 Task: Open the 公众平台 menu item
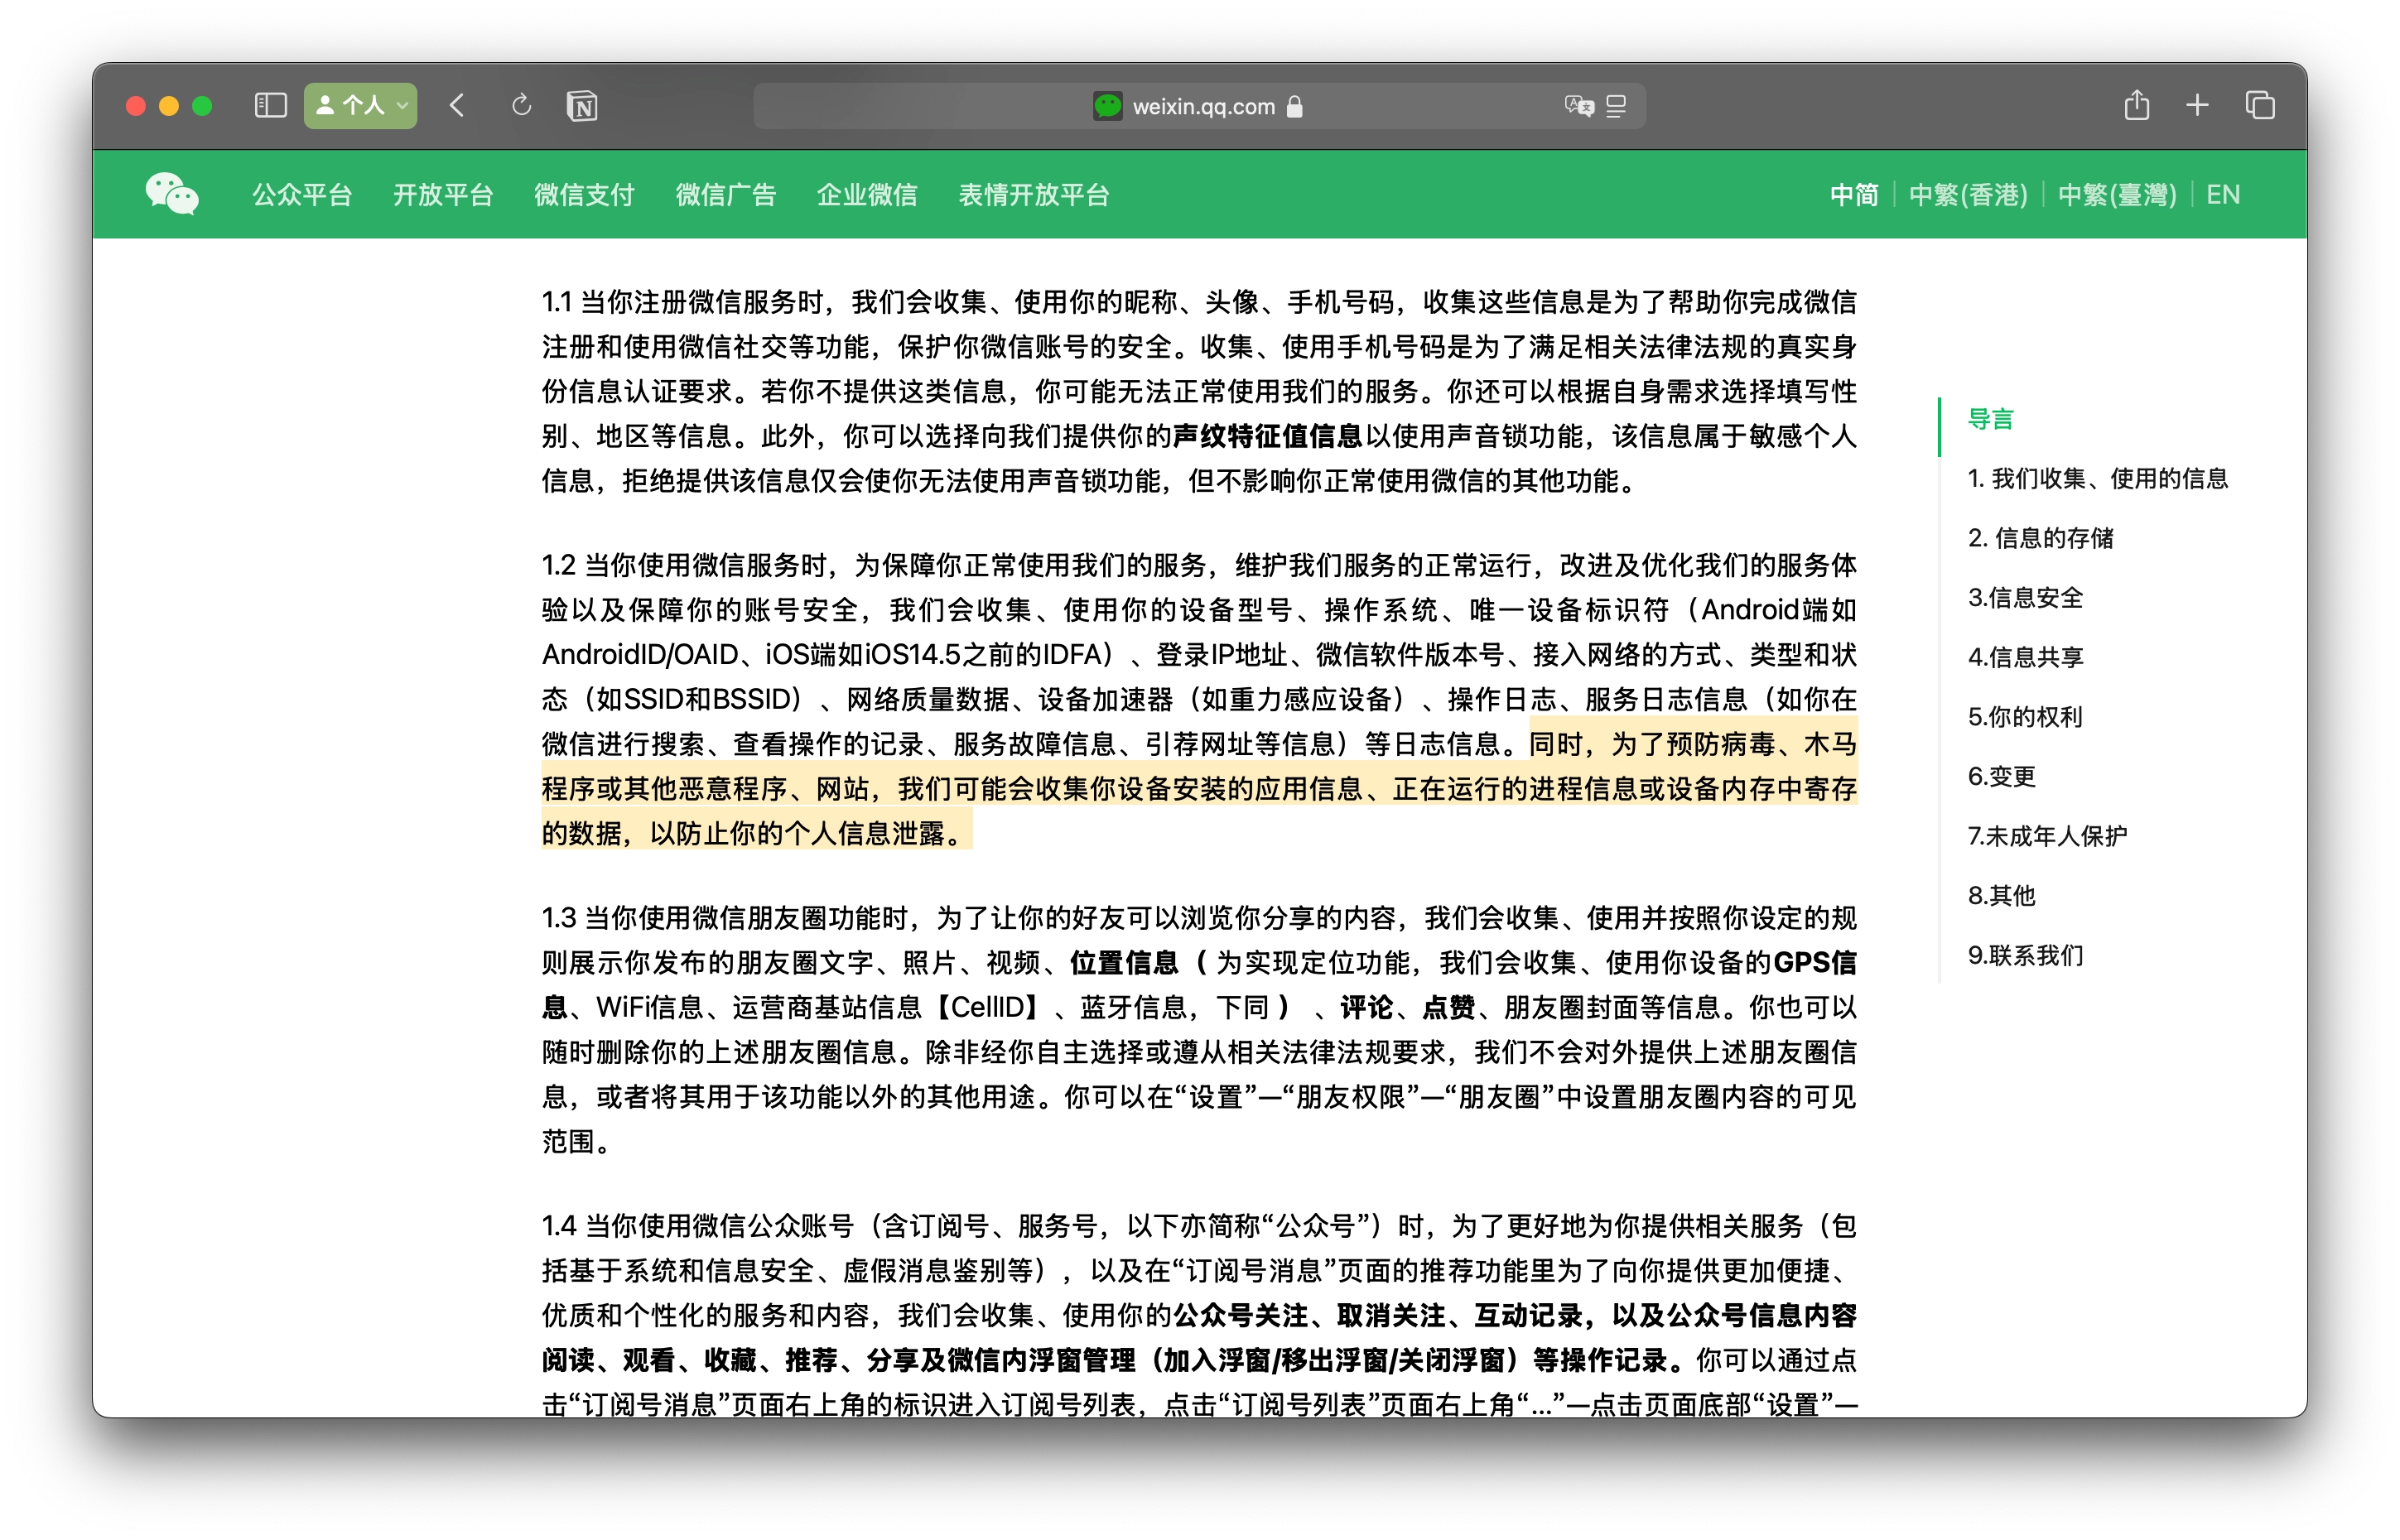[x=302, y=195]
